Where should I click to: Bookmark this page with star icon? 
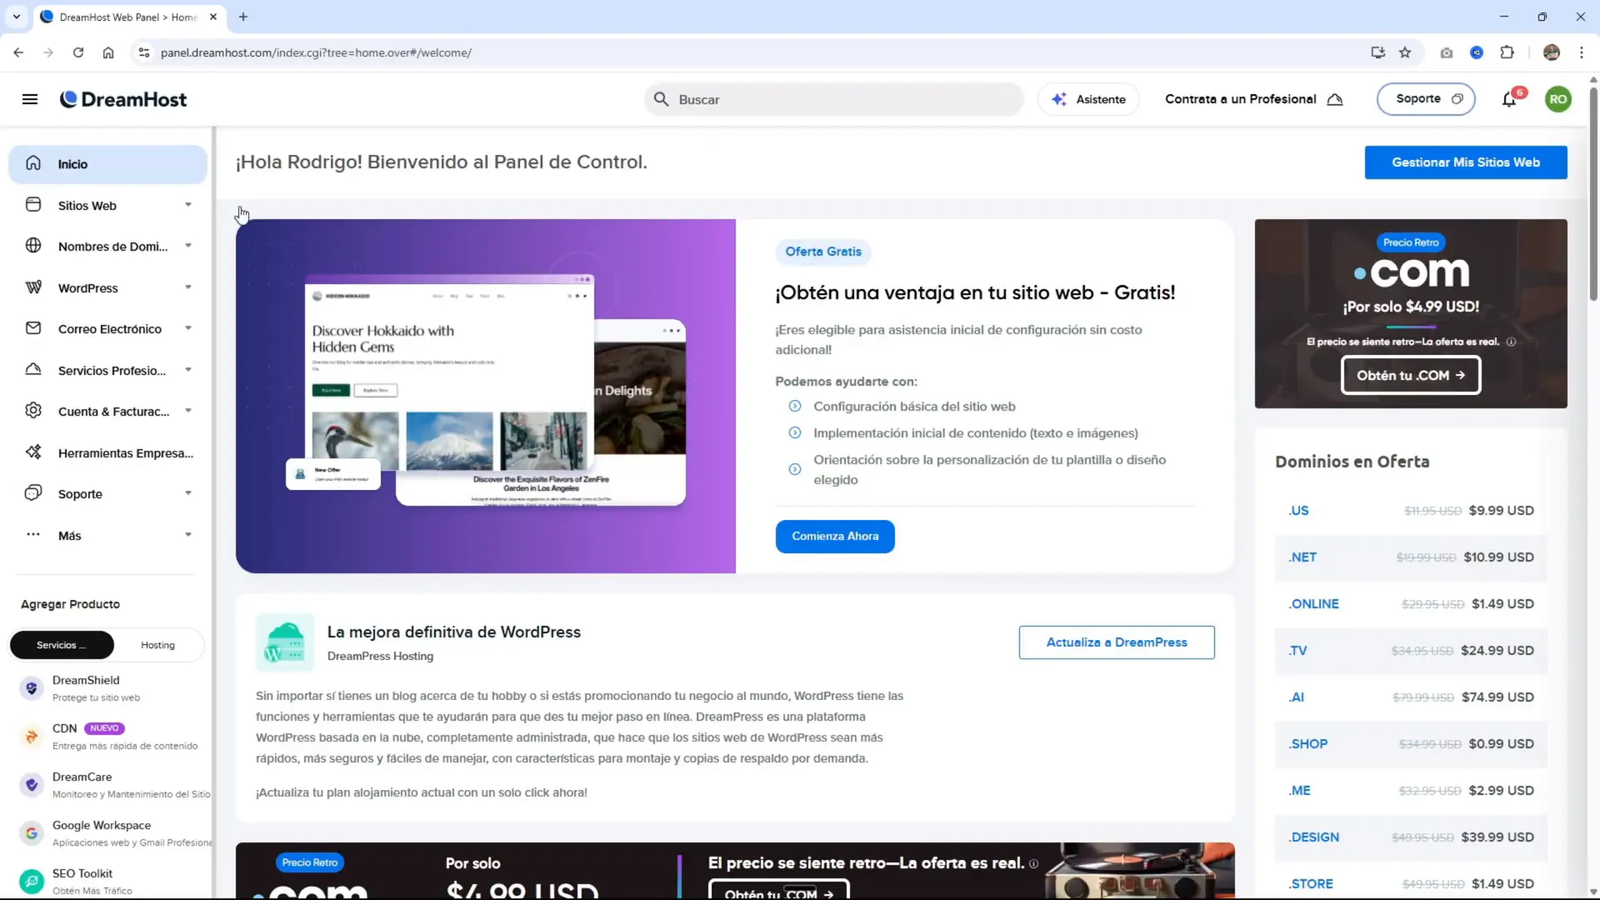[1405, 52]
